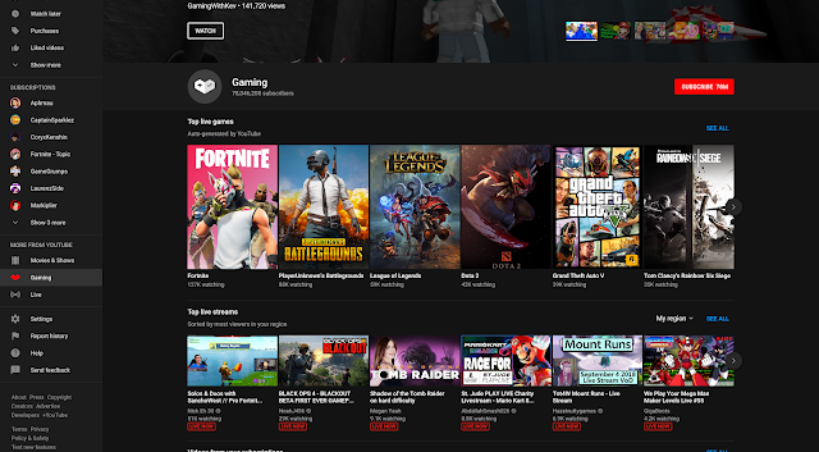Click the Help question mark icon
Screen dimensions: 819x452
coord(15,353)
